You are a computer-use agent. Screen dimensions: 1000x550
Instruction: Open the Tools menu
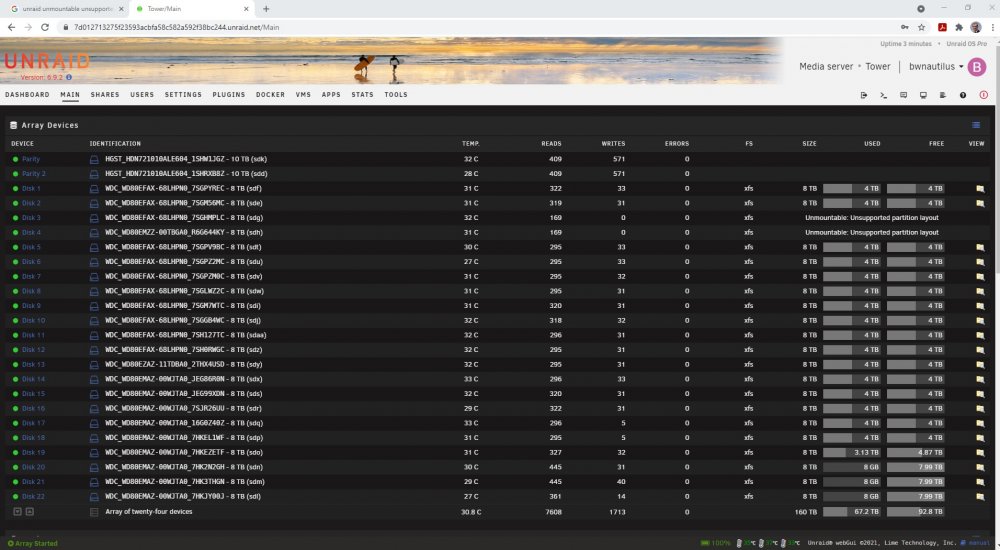(x=396, y=95)
